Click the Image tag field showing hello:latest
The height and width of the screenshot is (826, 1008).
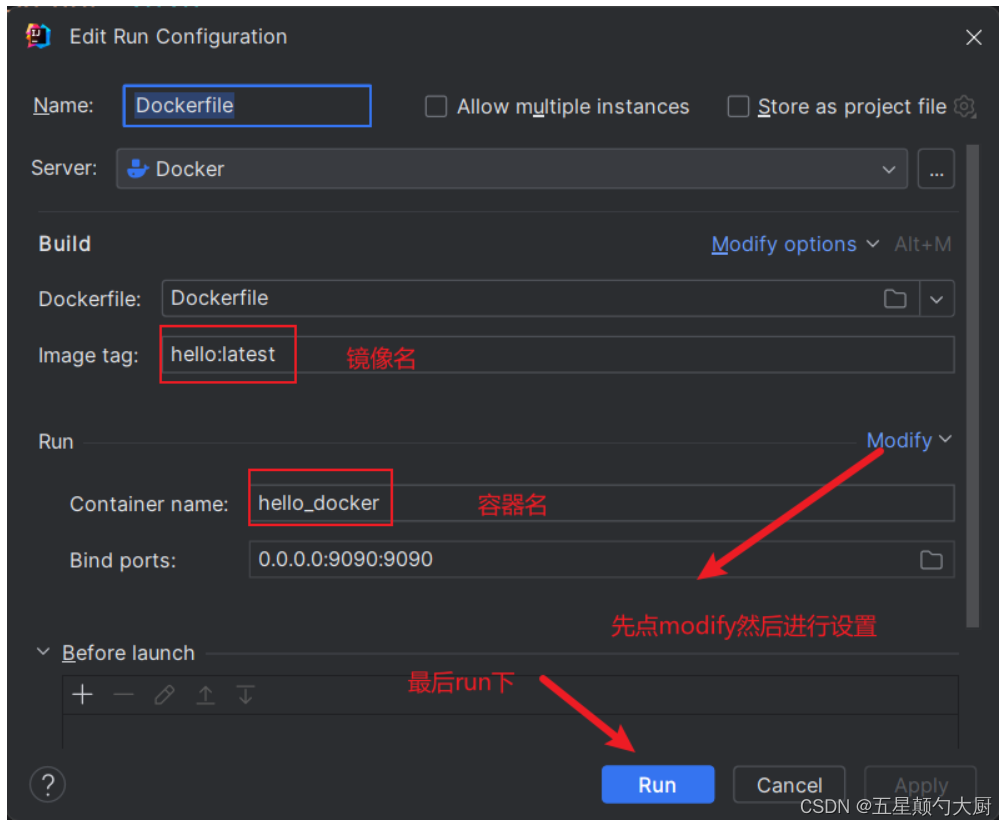click(227, 354)
